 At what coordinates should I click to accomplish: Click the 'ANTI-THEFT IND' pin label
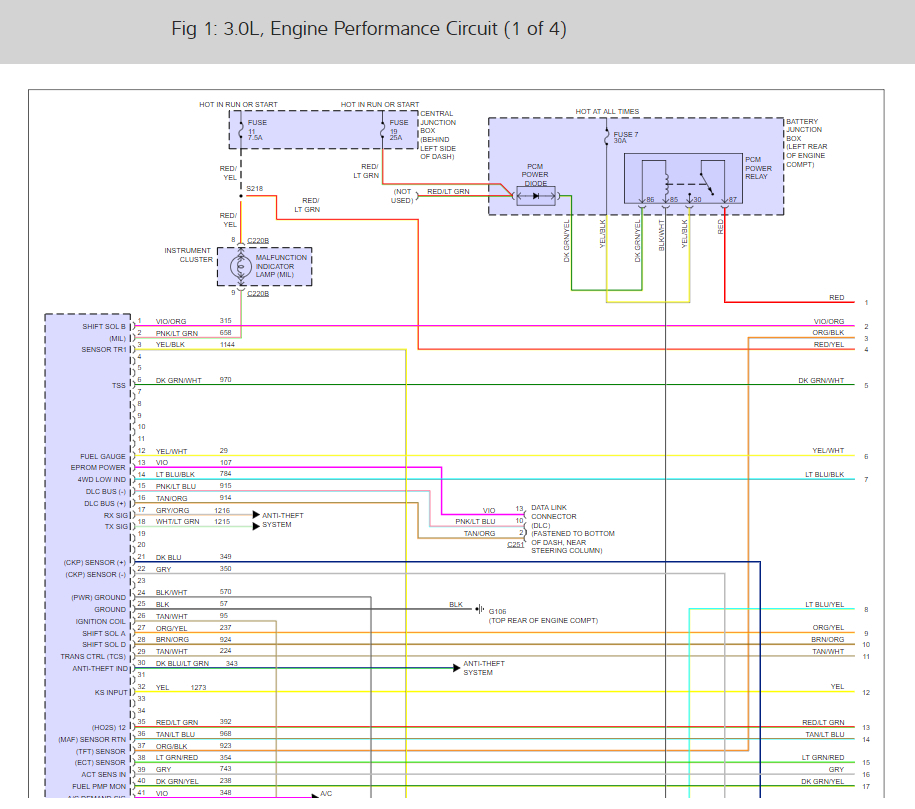pyautogui.click(x=100, y=669)
